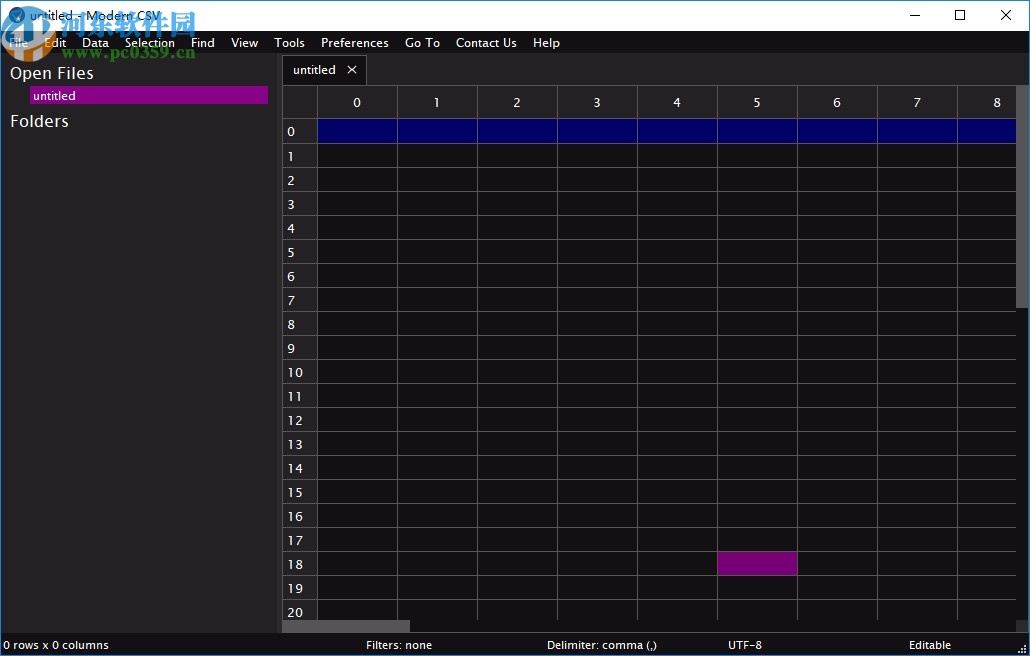Click Contact Us in the menu bar

(486, 43)
